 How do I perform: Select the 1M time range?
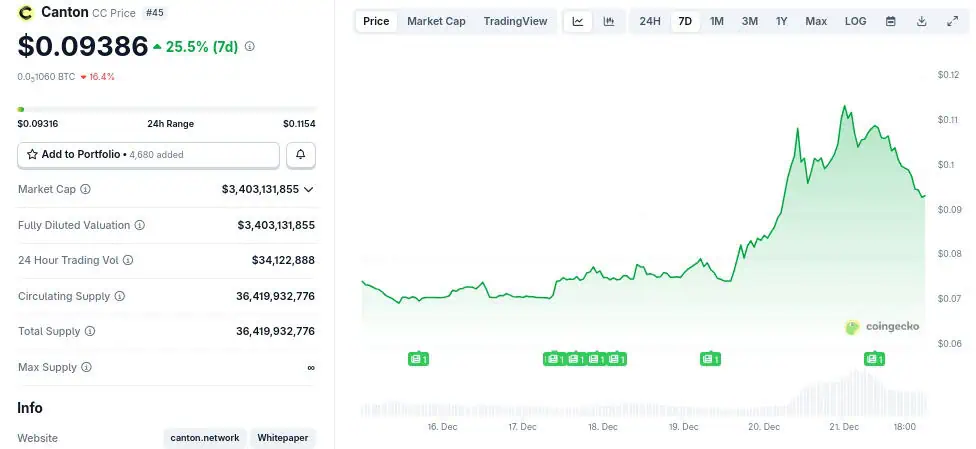(717, 21)
